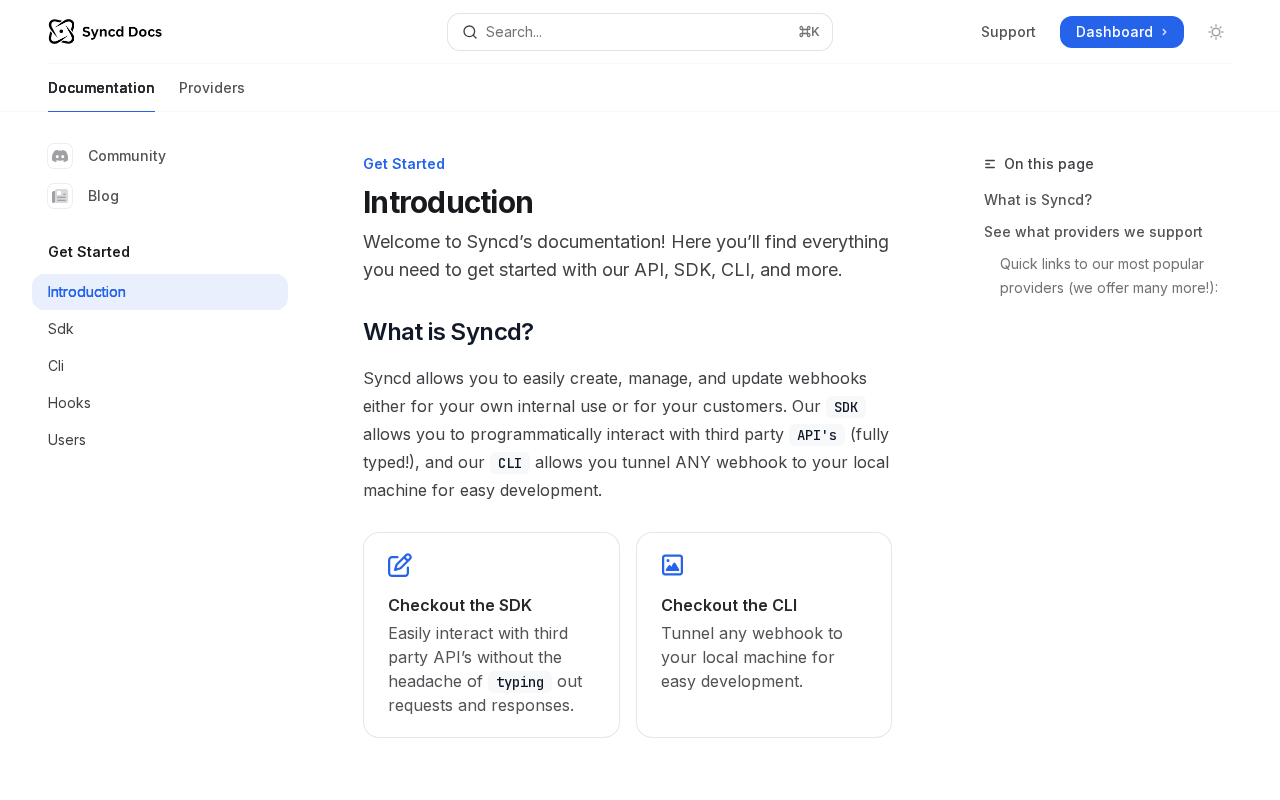Go to the Cli sidebar page
Viewport: 1280px width, 800px height.
pyautogui.click(x=56, y=366)
